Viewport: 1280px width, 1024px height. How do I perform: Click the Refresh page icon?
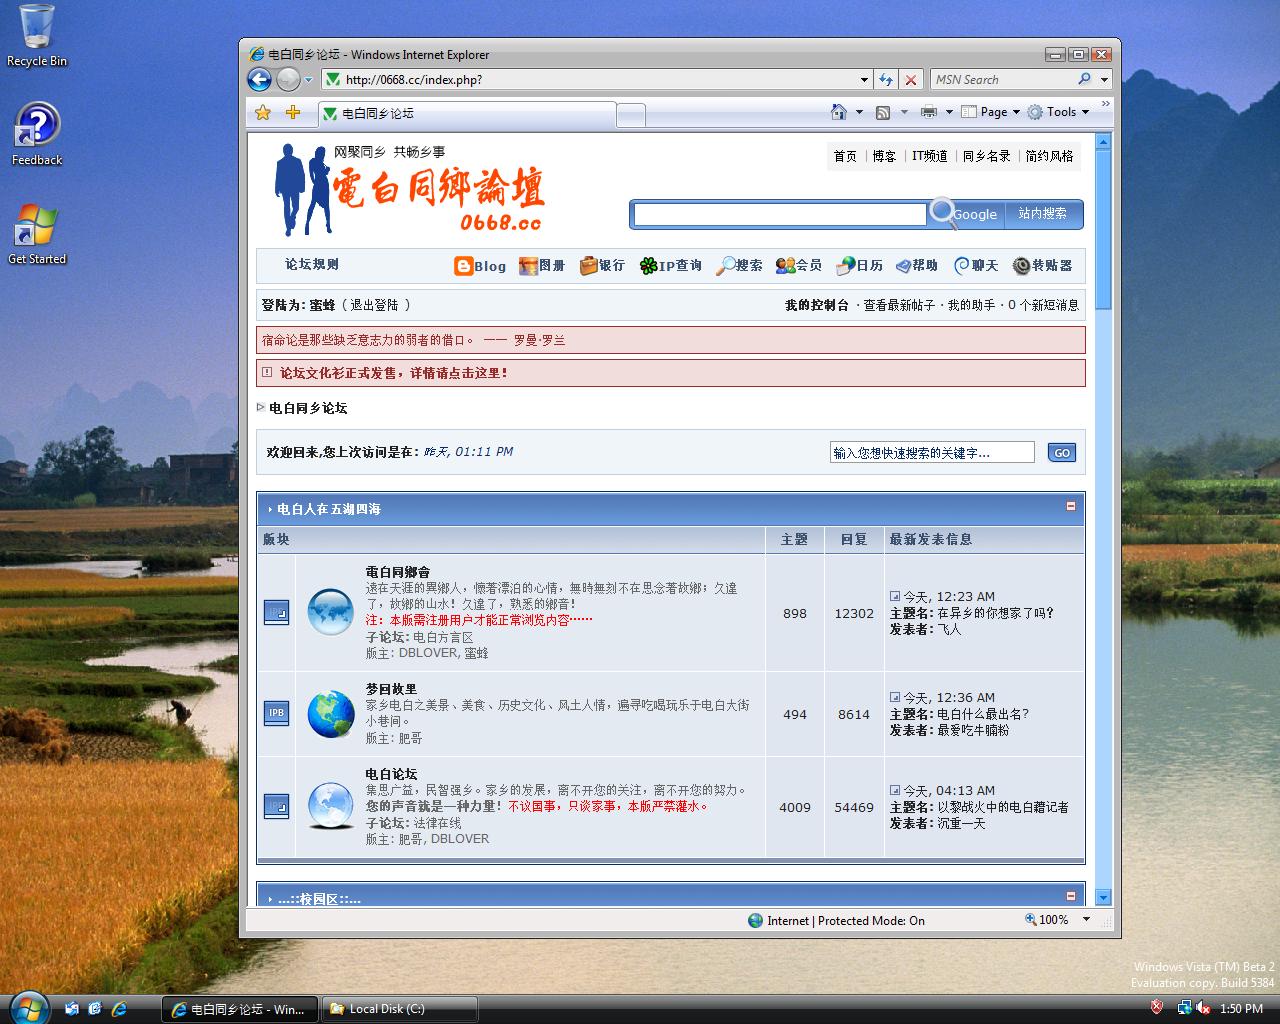886,80
